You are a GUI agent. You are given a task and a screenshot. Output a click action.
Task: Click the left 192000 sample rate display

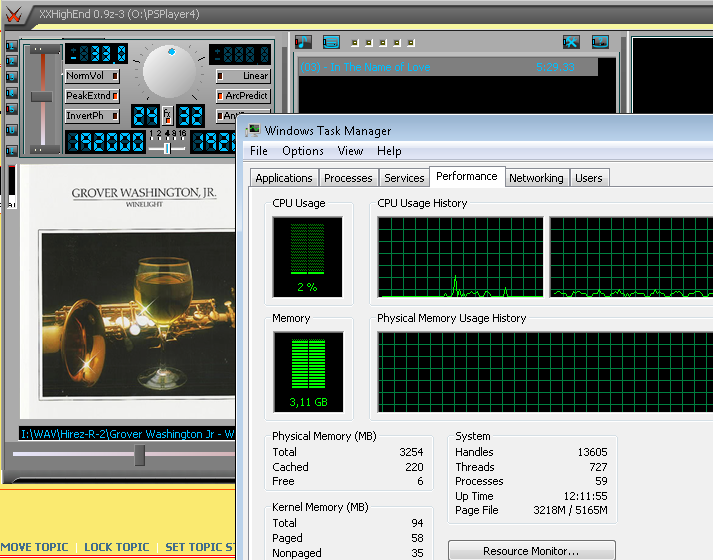pos(106,142)
